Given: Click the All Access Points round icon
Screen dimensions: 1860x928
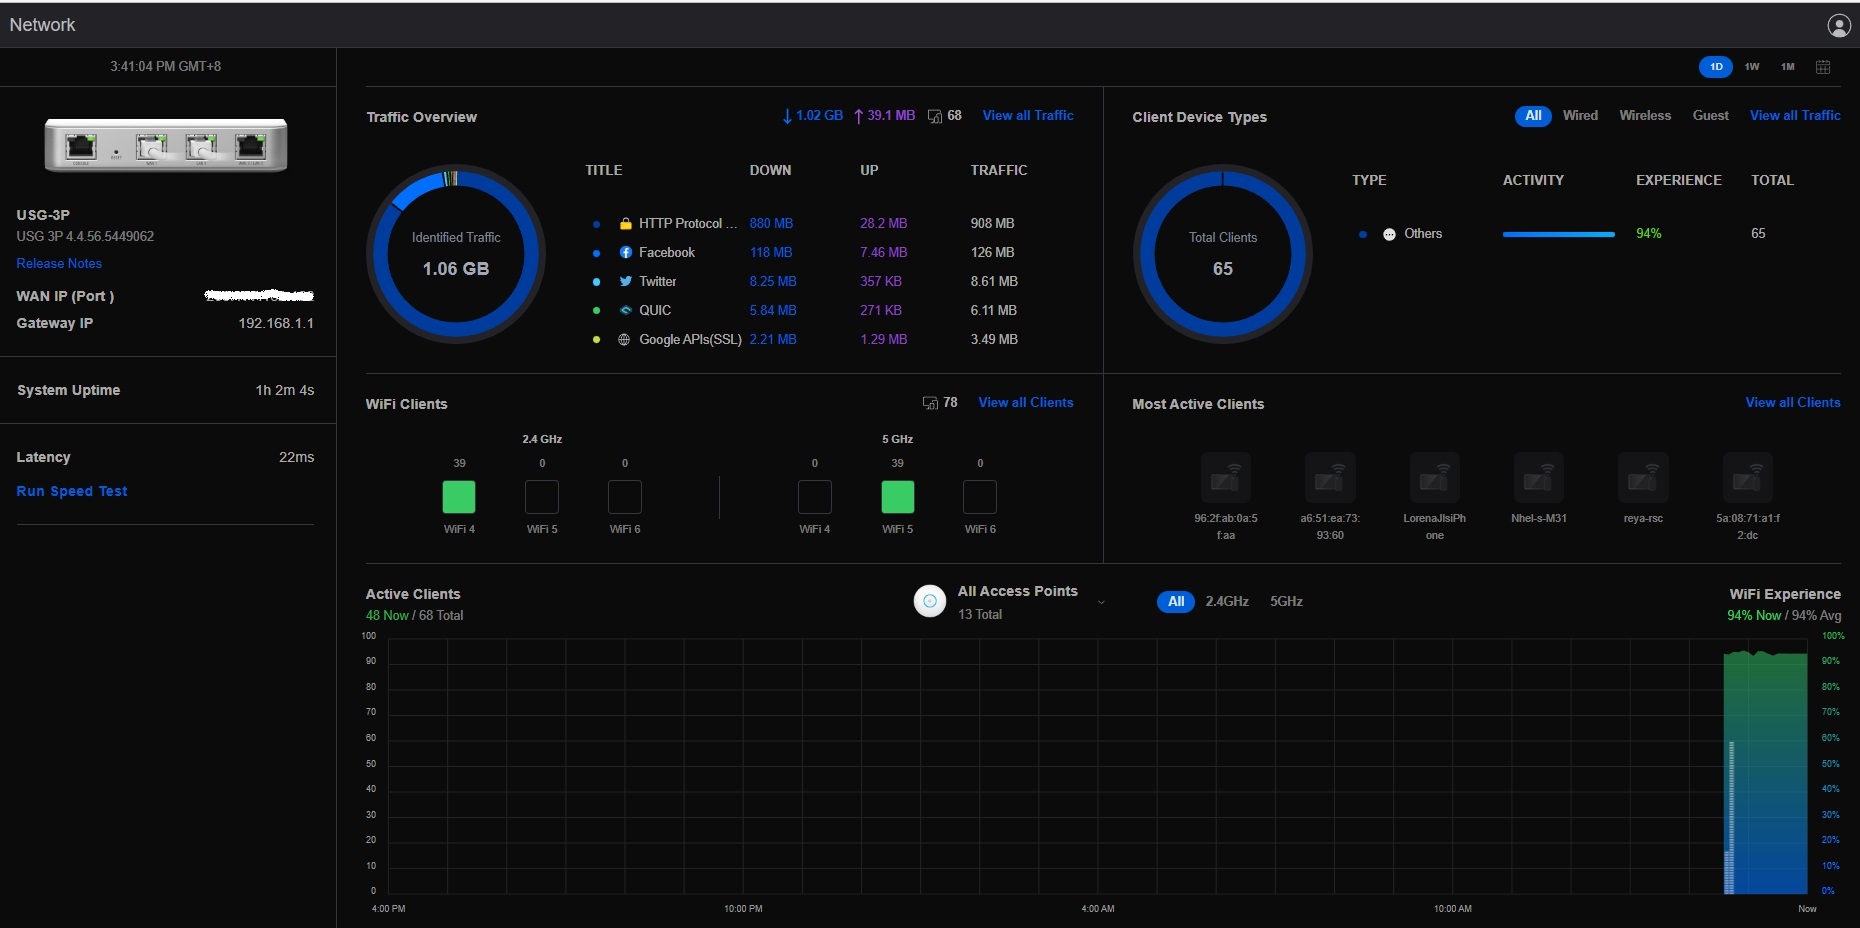Looking at the screenshot, I should click(x=930, y=601).
